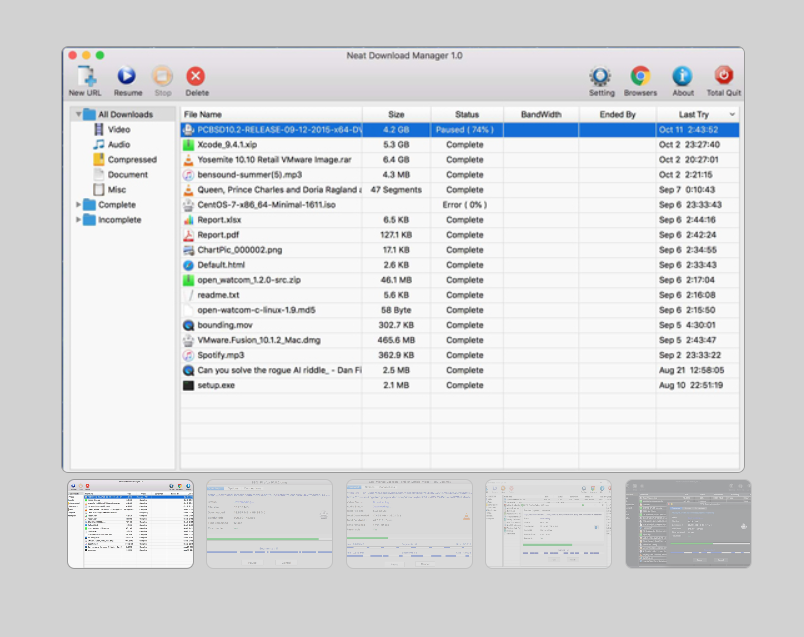Viewport: 804px width, 637px height.
Task: Open the fifth dark screenshot thumbnail
Action: [688, 524]
